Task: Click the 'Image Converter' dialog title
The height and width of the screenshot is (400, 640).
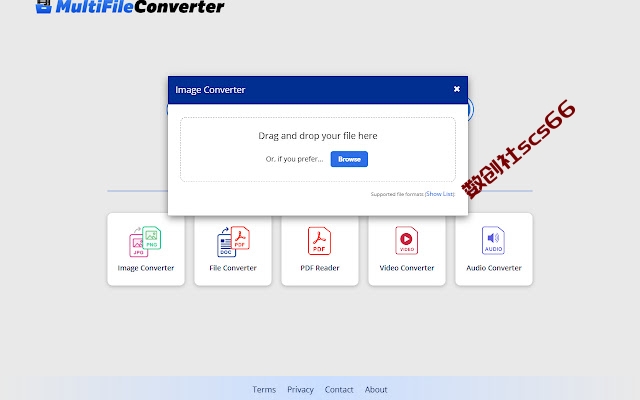Action: (210, 90)
